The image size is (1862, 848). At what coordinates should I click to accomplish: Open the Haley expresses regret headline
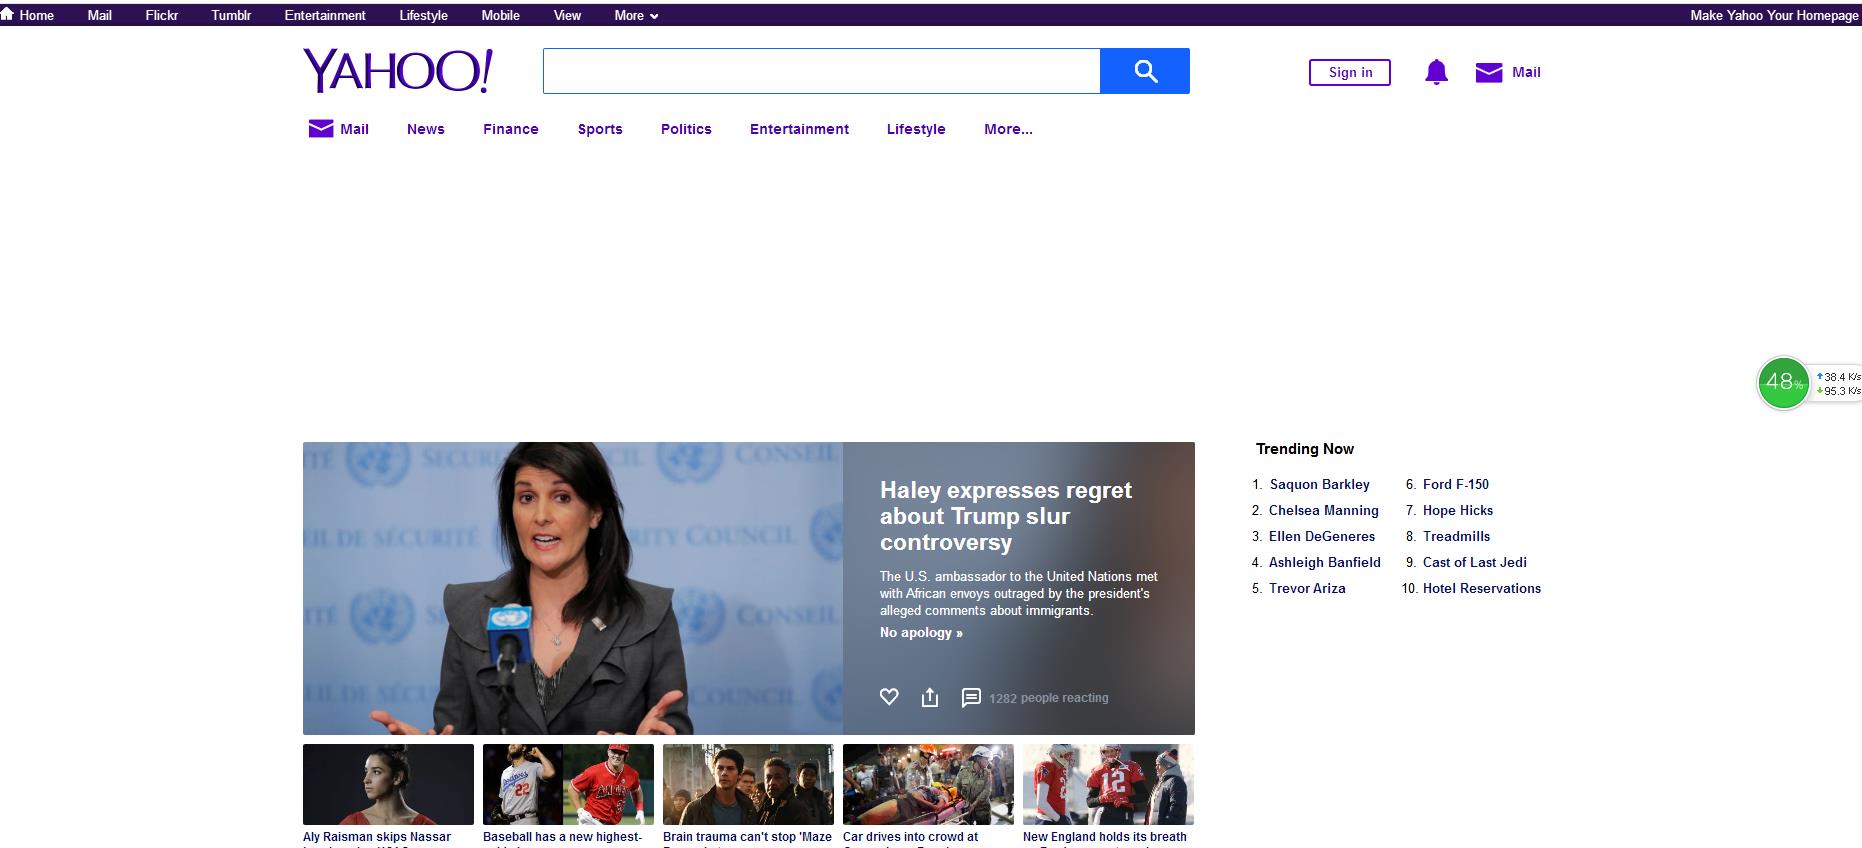(1006, 516)
